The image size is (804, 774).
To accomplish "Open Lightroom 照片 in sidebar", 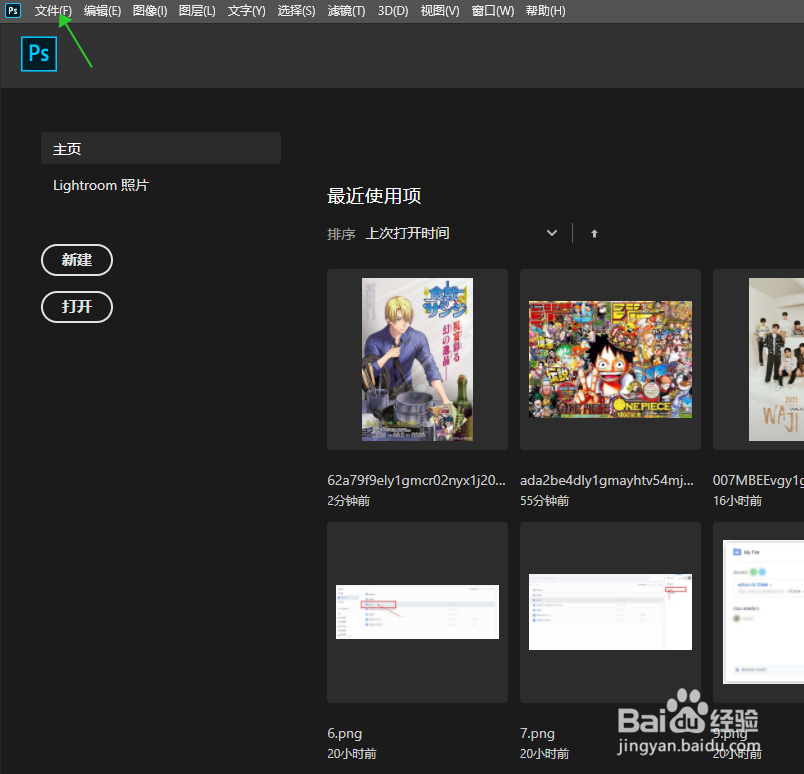I will 101,185.
